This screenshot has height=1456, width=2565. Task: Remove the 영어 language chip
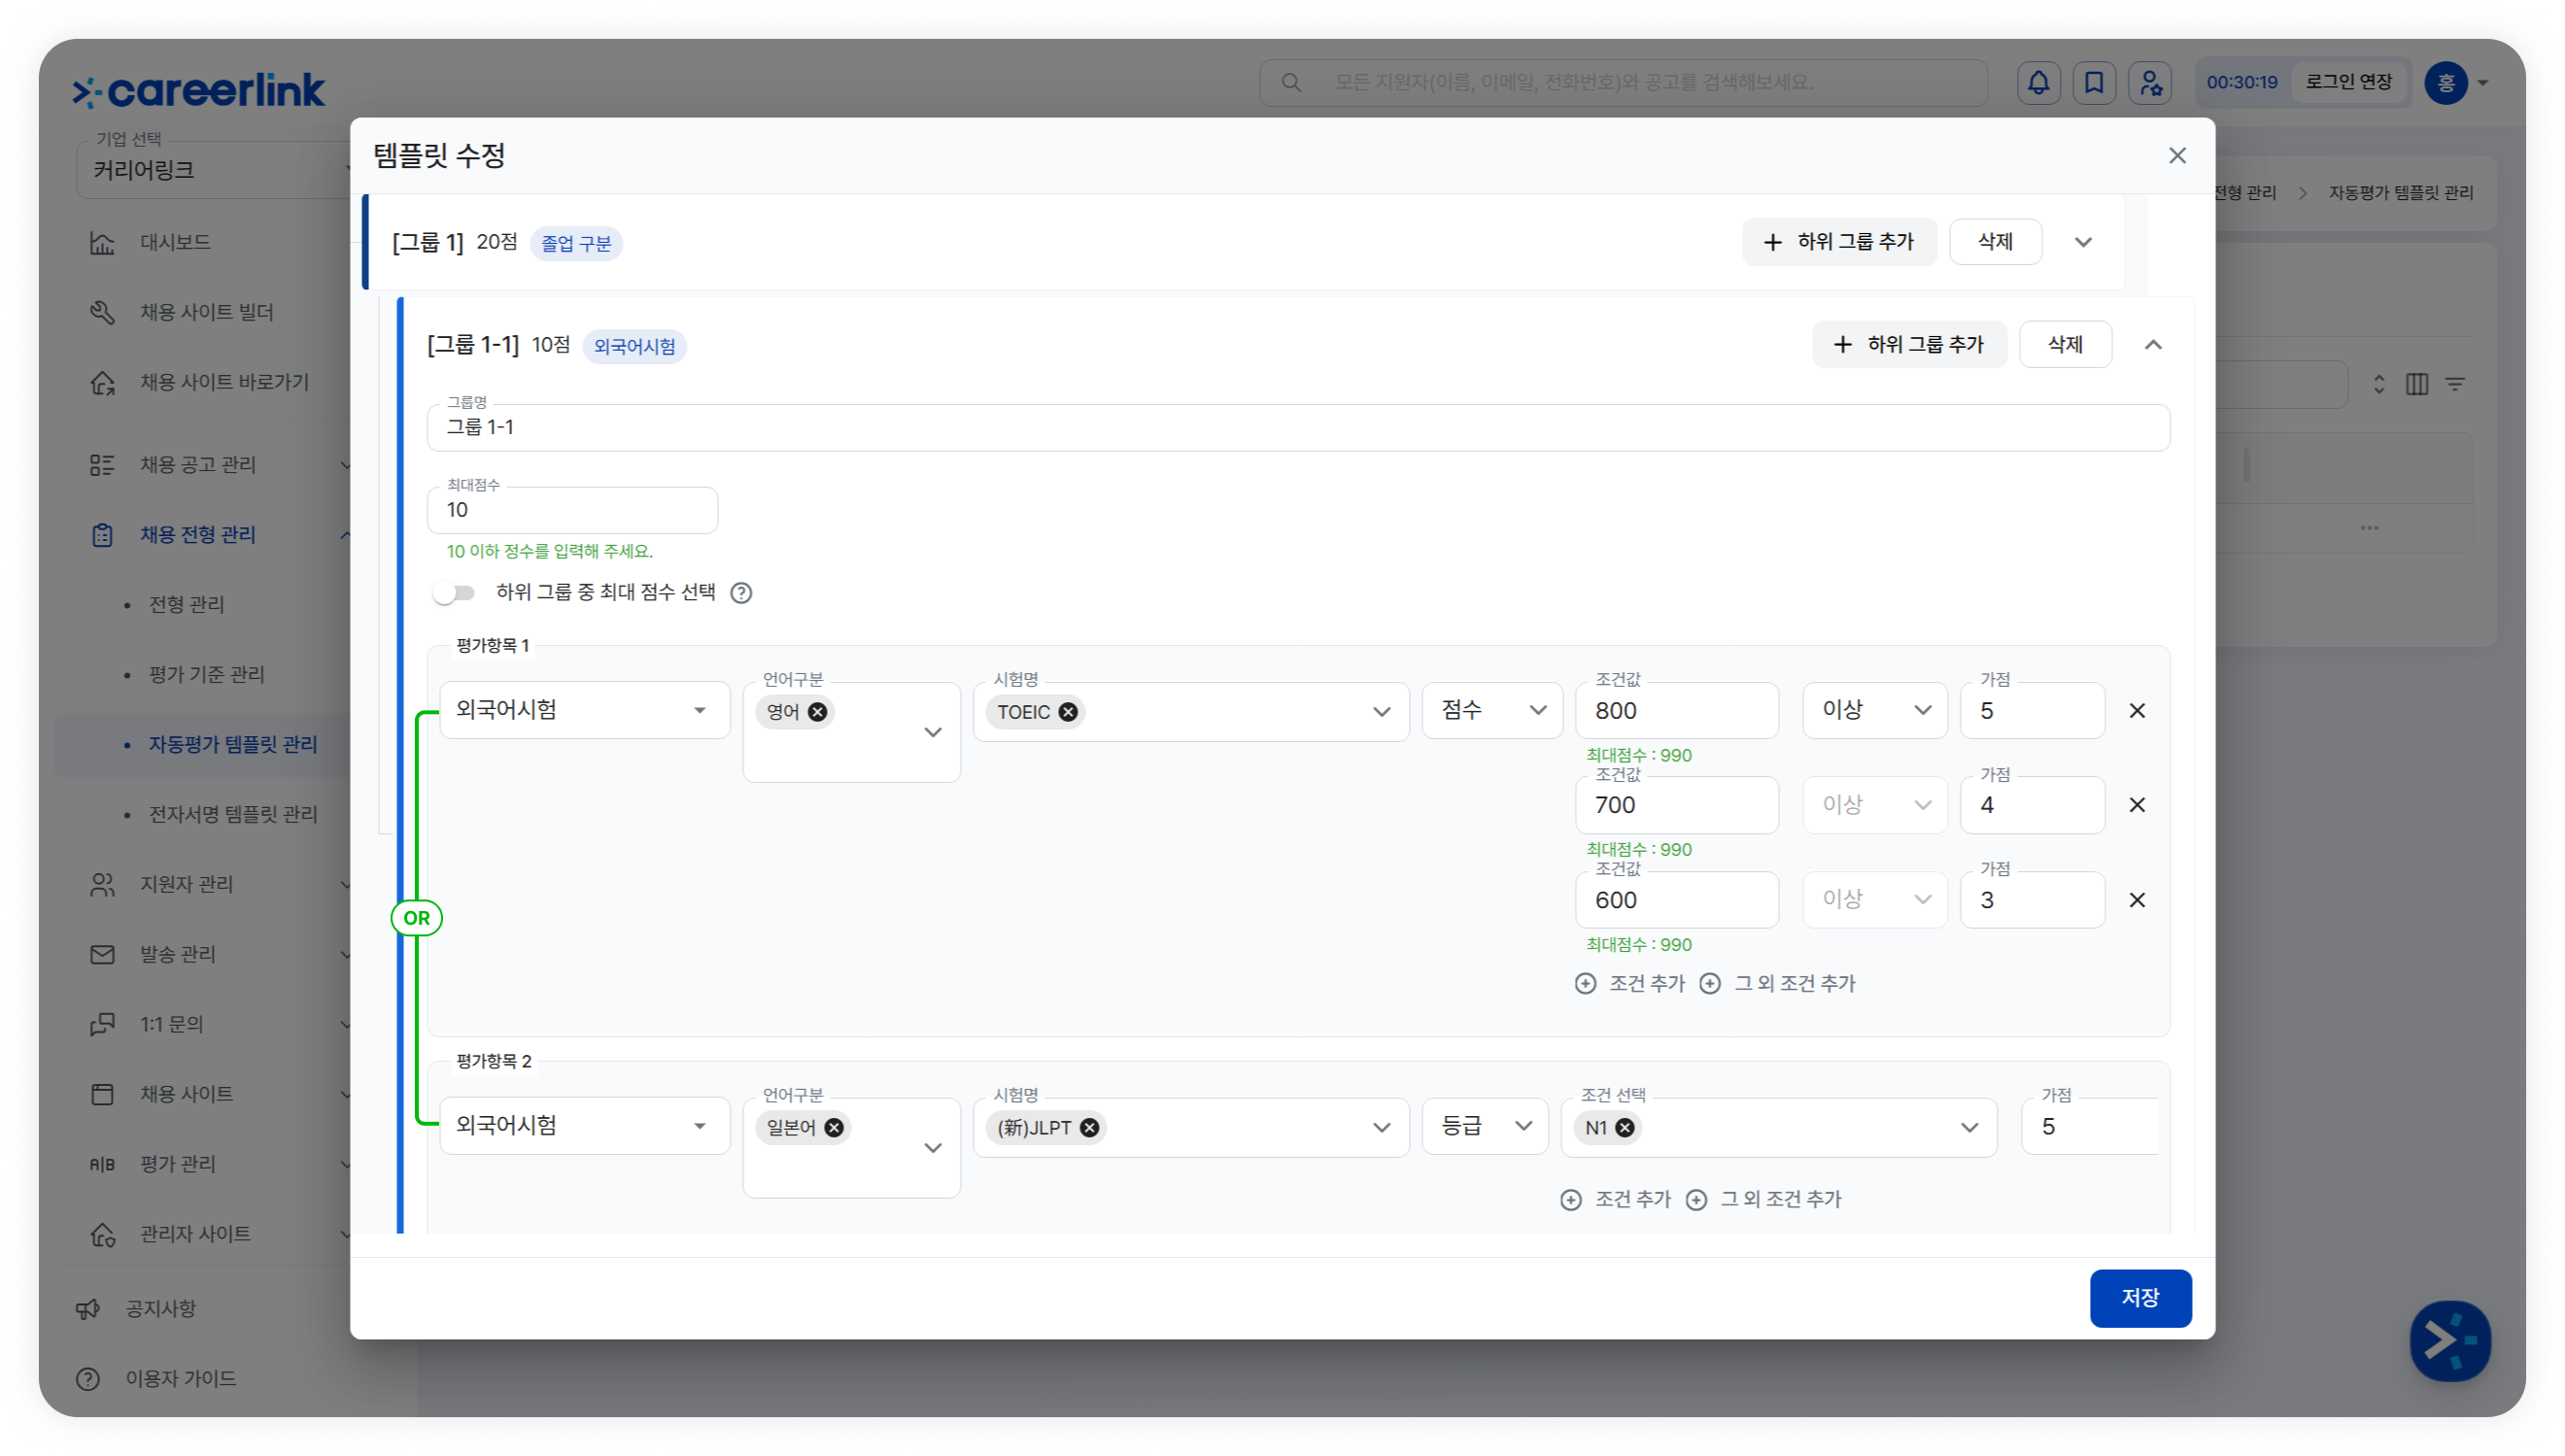817,712
